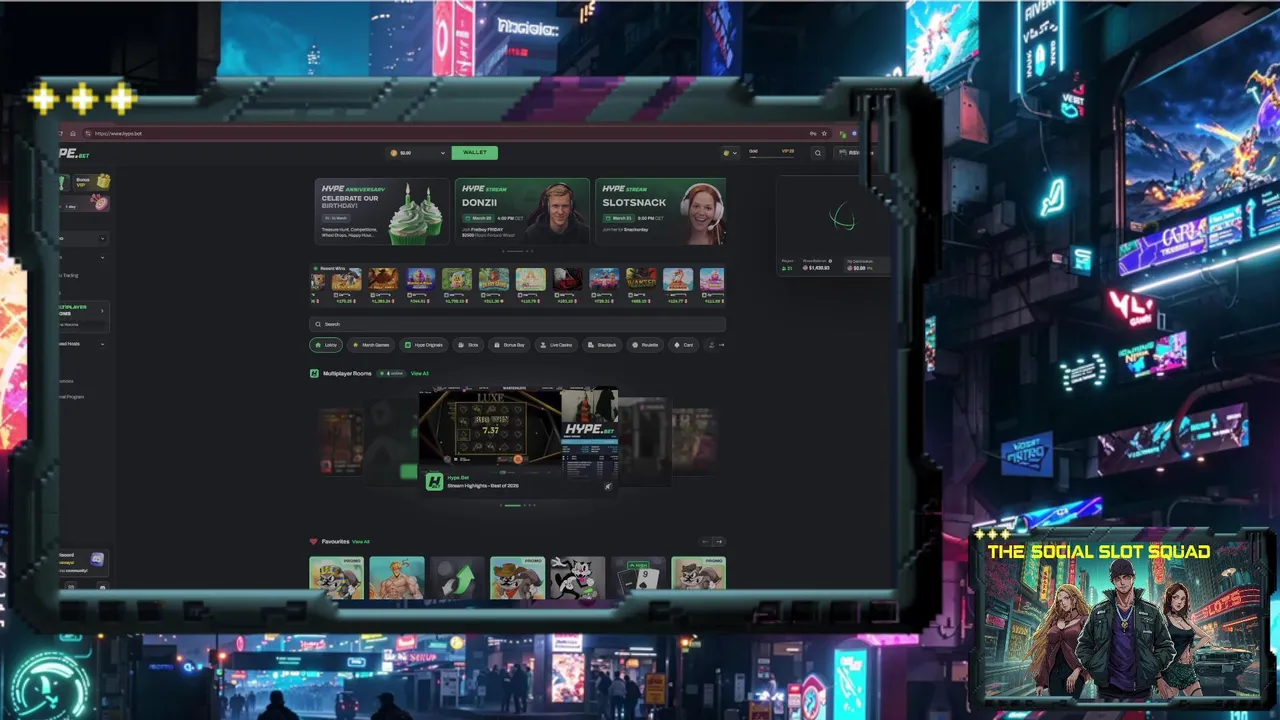The width and height of the screenshot is (1280, 720).
Task: Click the Multiplayer Rooms green H icon
Action: [x=314, y=374]
